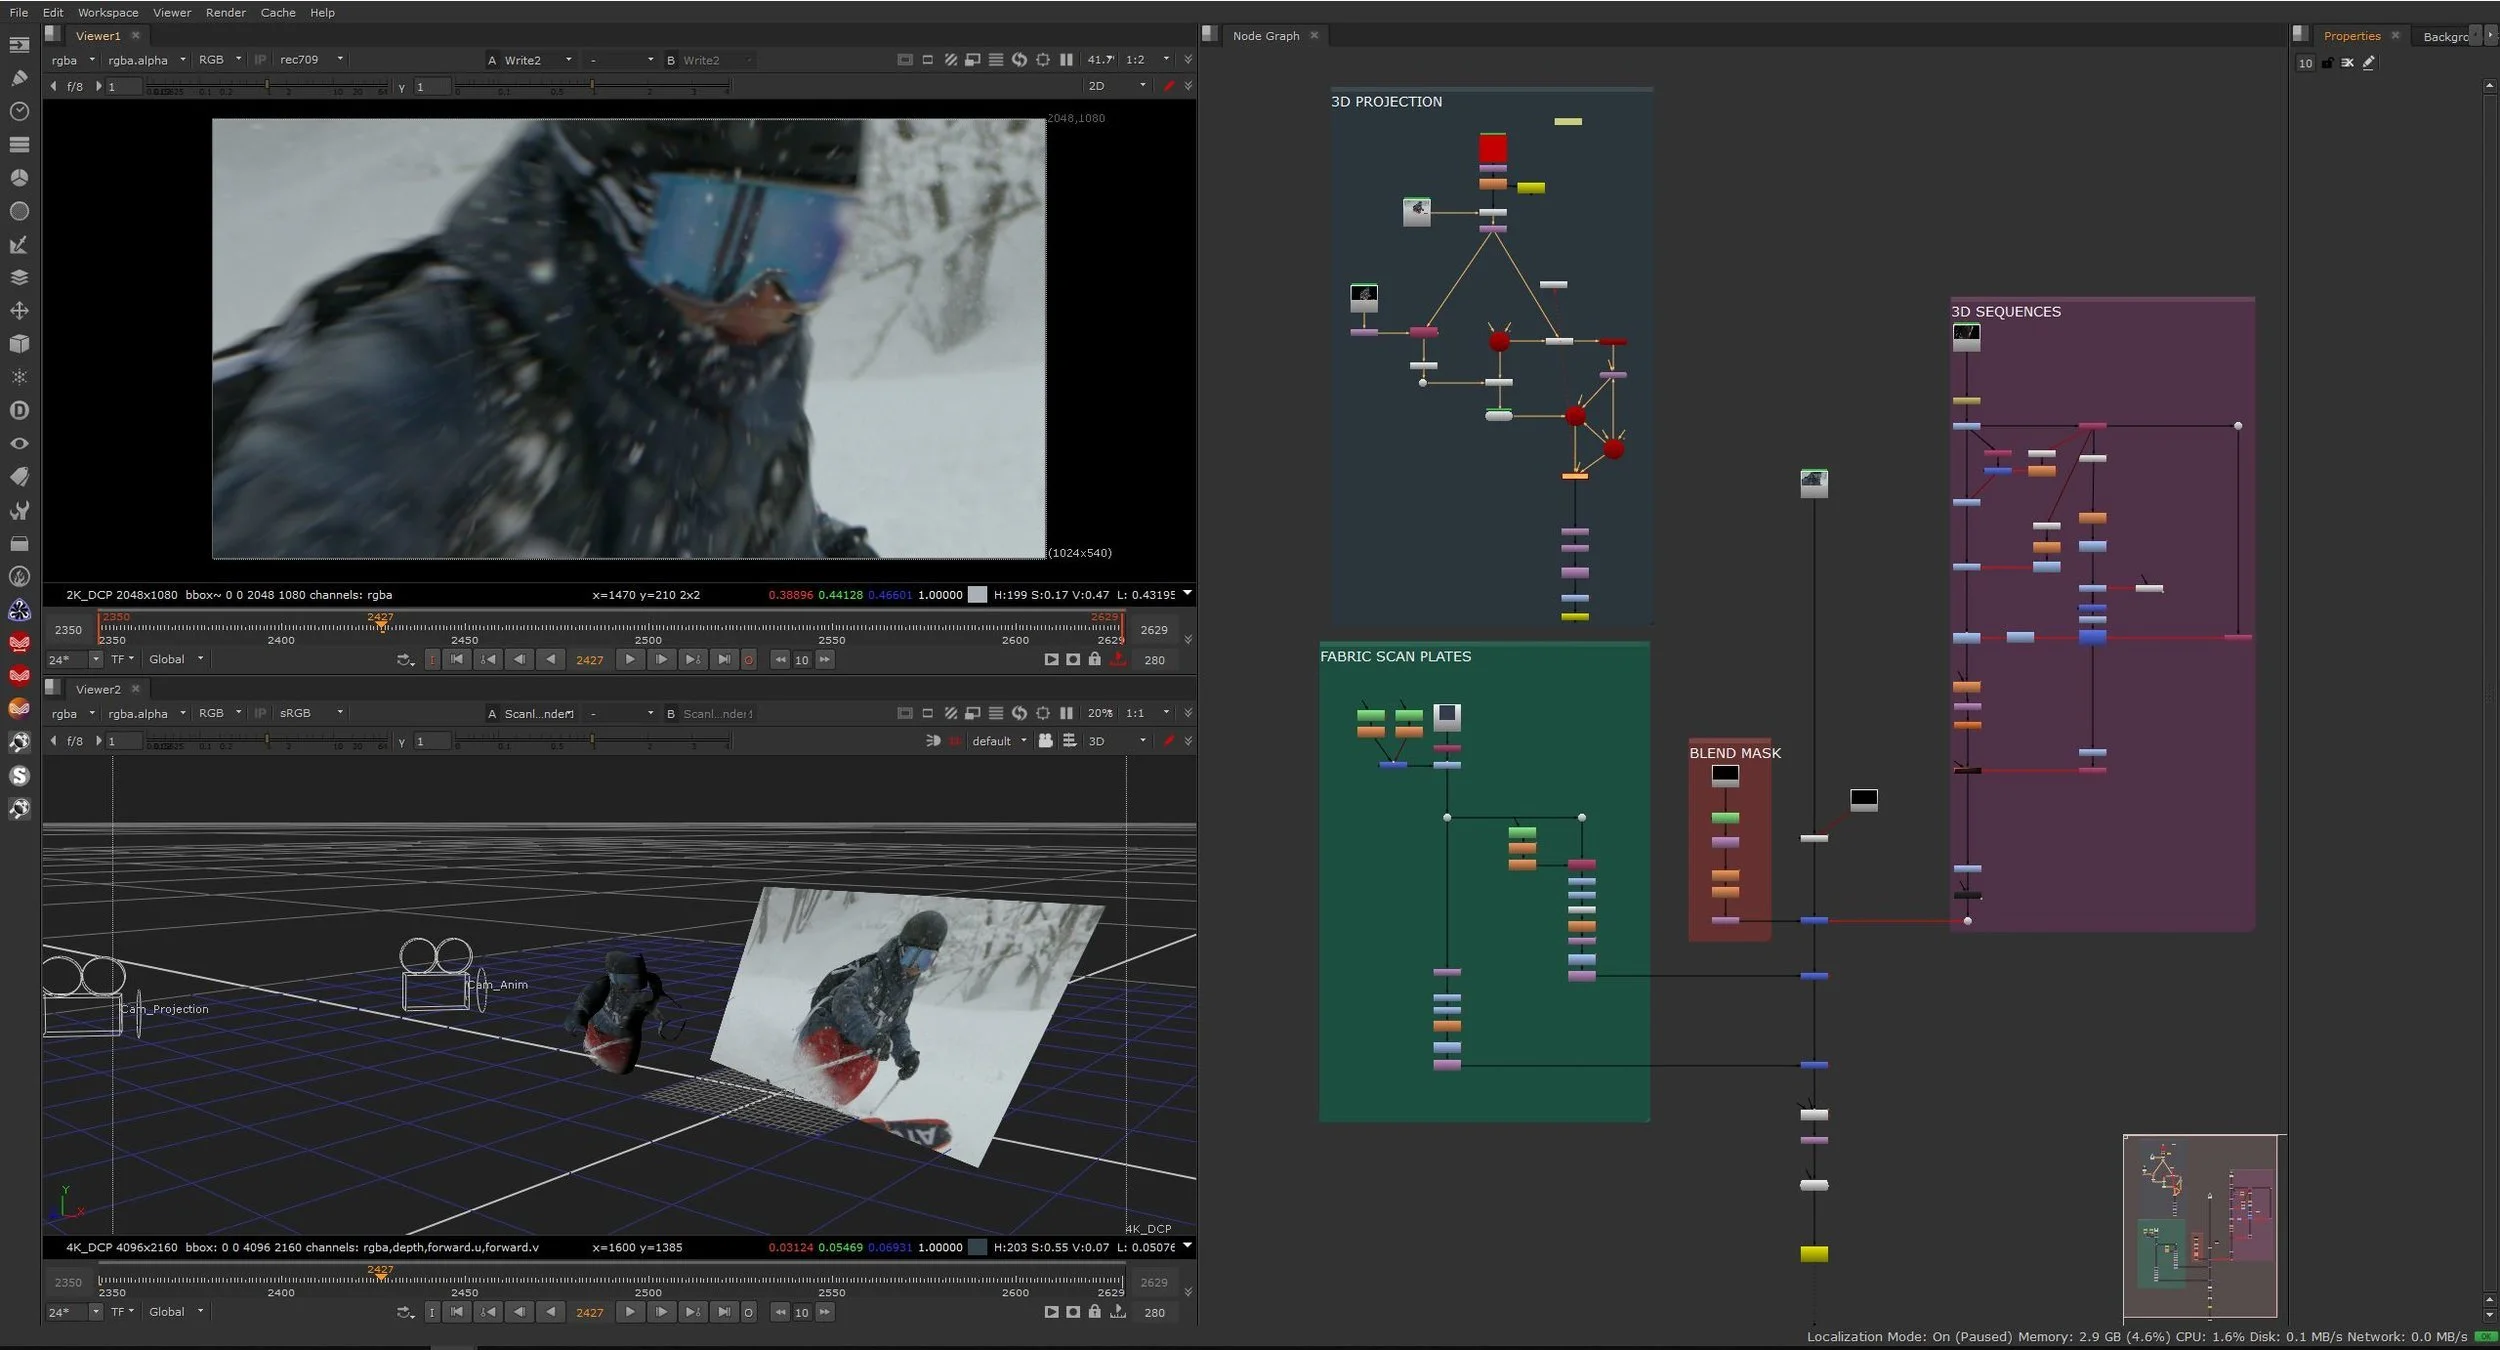This screenshot has width=2500, height=1350.
Task: Open the Transform nodes move icon
Action: point(19,311)
